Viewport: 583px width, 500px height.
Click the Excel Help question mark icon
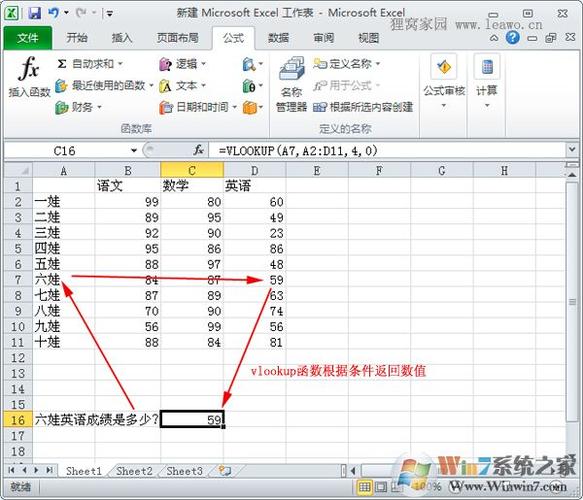(x=512, y=38)
